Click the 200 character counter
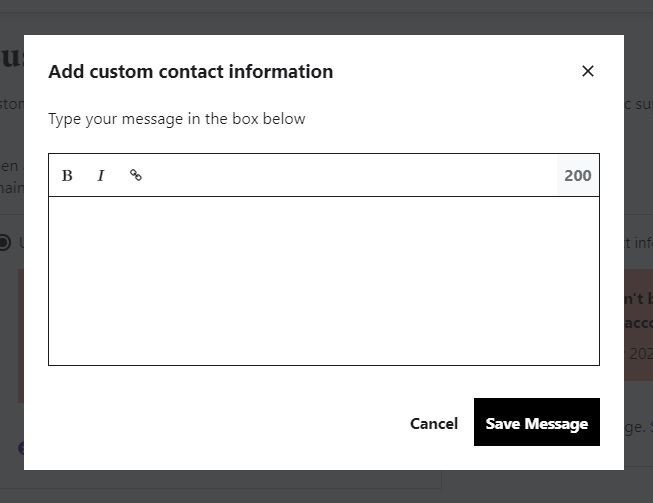653x503 pixels. point(577,176)
